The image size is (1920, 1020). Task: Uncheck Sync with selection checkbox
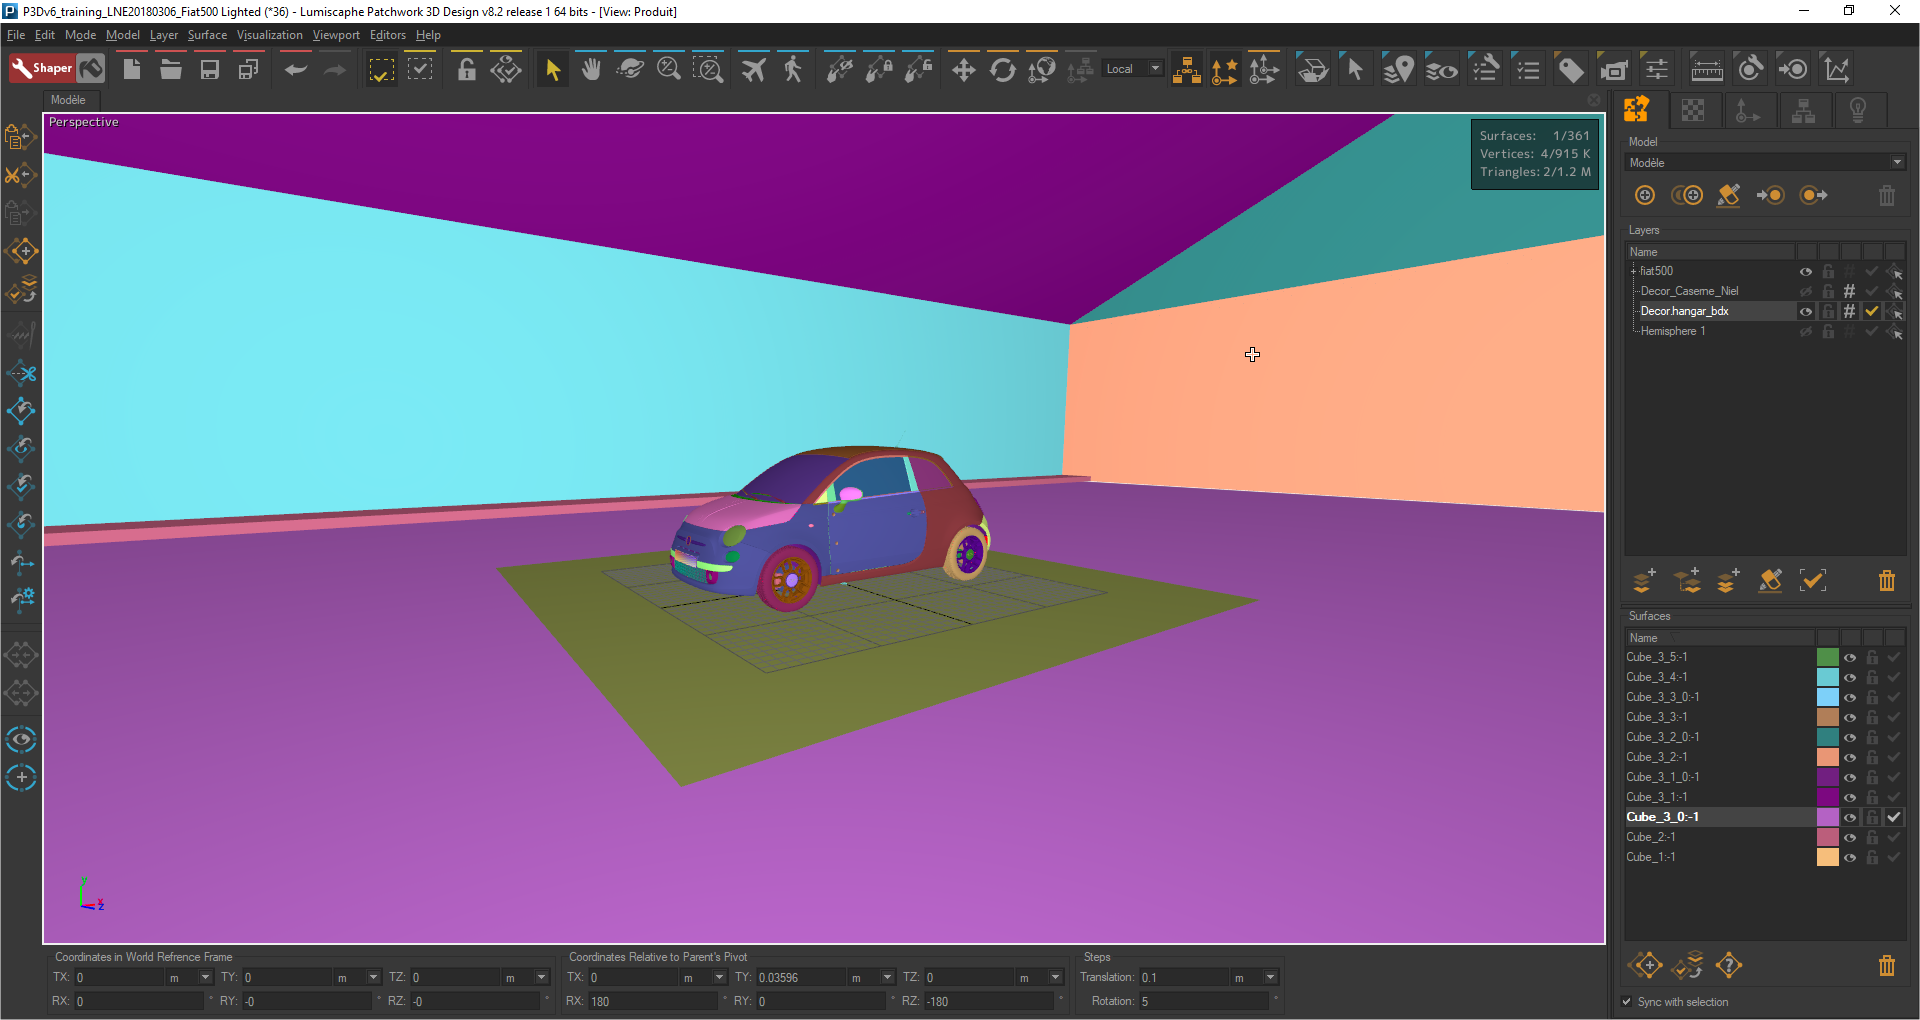tap(1627, 1002)
